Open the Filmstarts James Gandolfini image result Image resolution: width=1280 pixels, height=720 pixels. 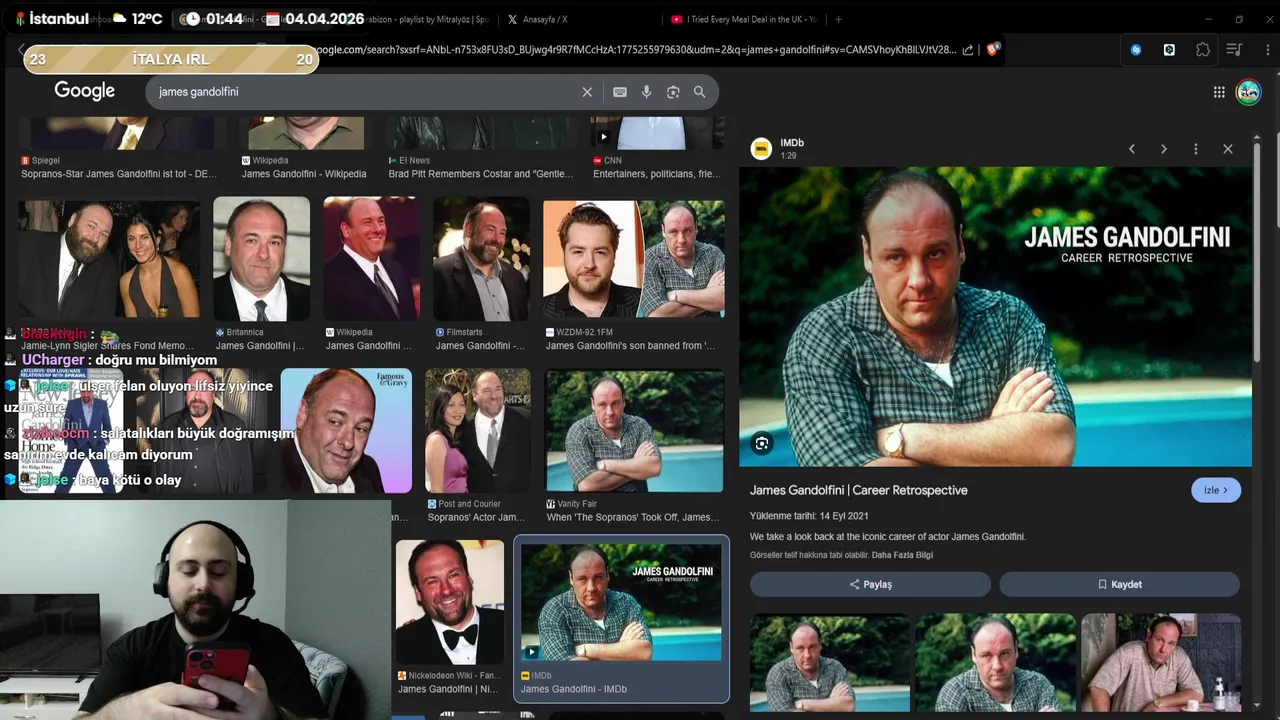(481, 259)
